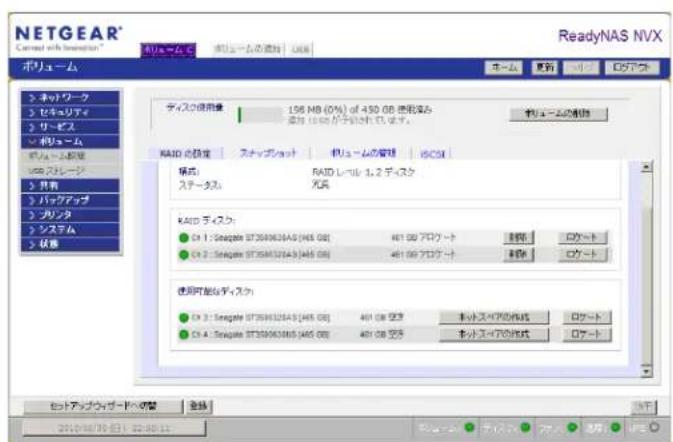
Task: Click ホットスペアの作成 for disk Ch 3
Action: tap(494, 318)
